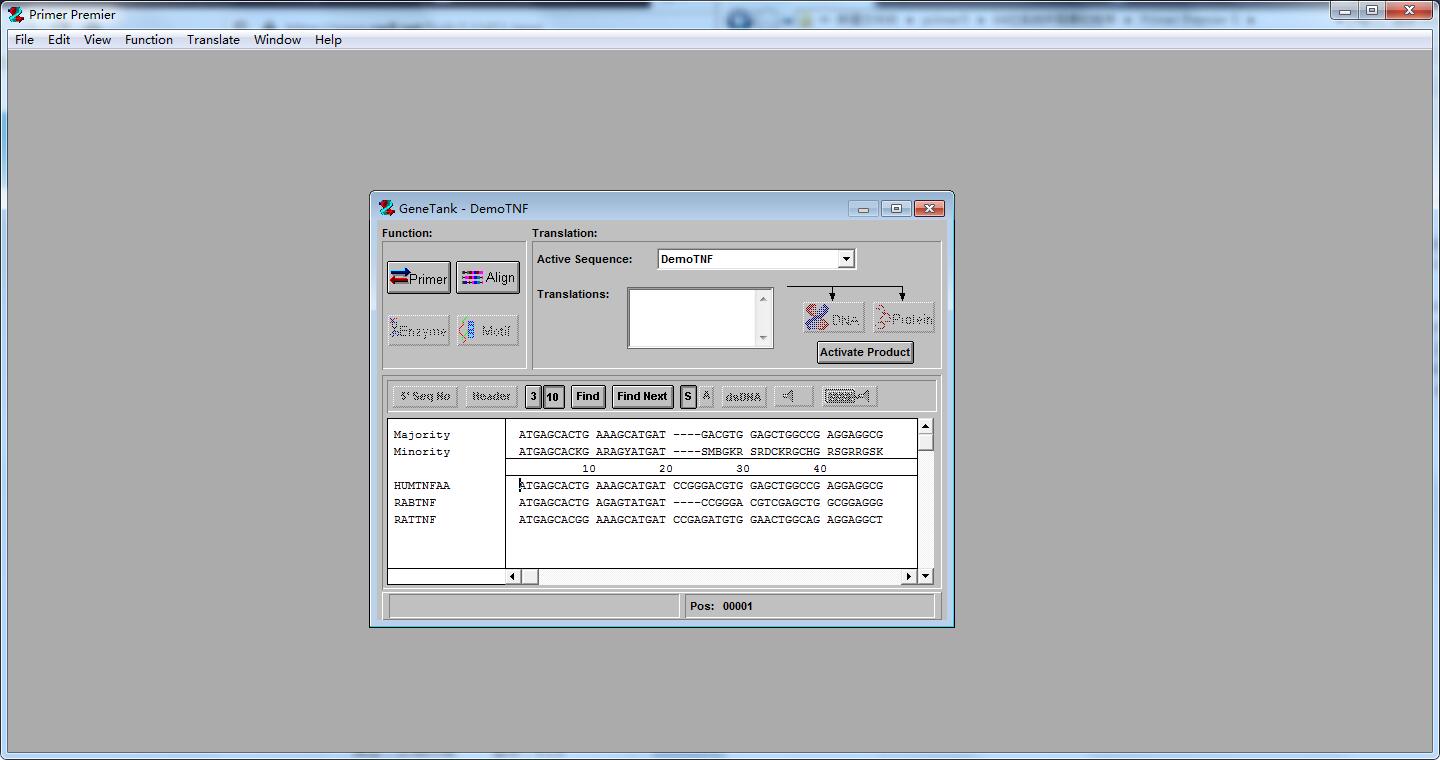Click the Find Next button
The width and height of the screenshot is (1440, 760).
[x=642, y=397]
